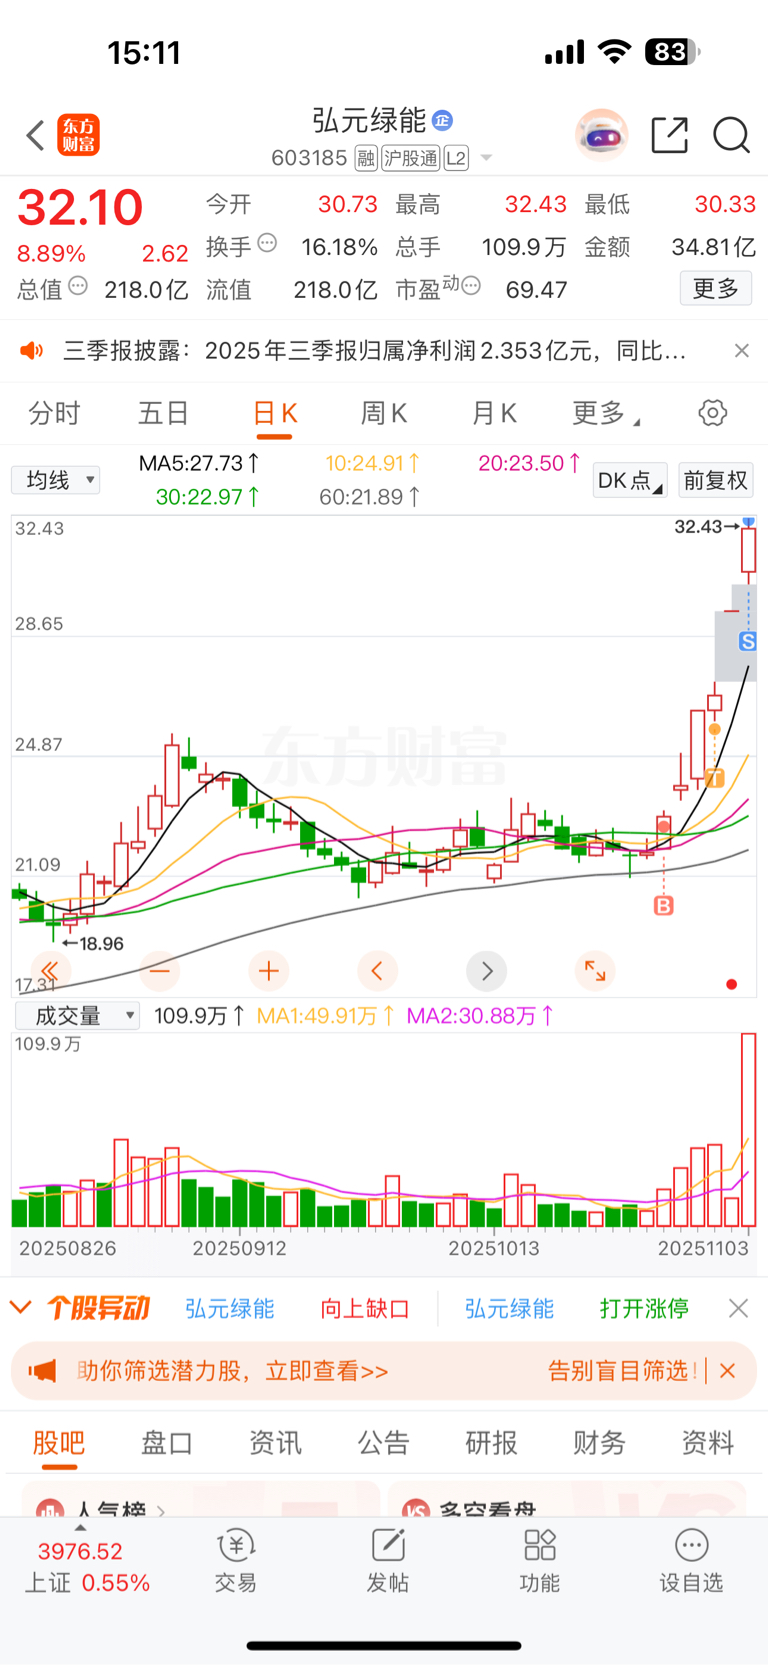Open the 东方财富 orange logo
Viewport: 768px width, 1665px height.
click(x=79, y=135)
